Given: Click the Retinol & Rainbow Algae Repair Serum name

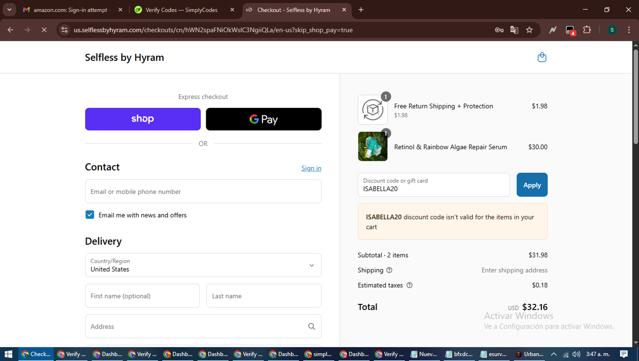Looking at the screenshot, I should pos(450,147).
